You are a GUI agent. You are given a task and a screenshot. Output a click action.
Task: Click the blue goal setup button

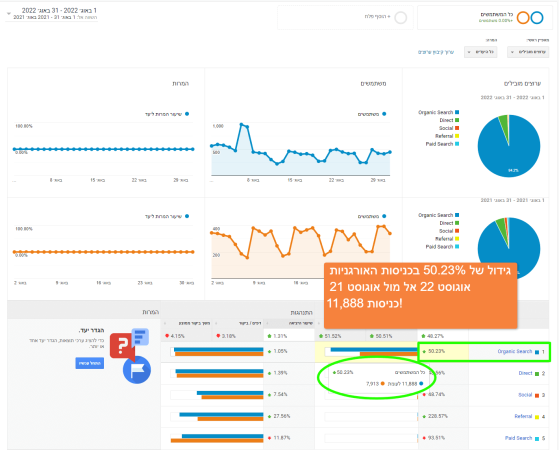tap(89, 363)
